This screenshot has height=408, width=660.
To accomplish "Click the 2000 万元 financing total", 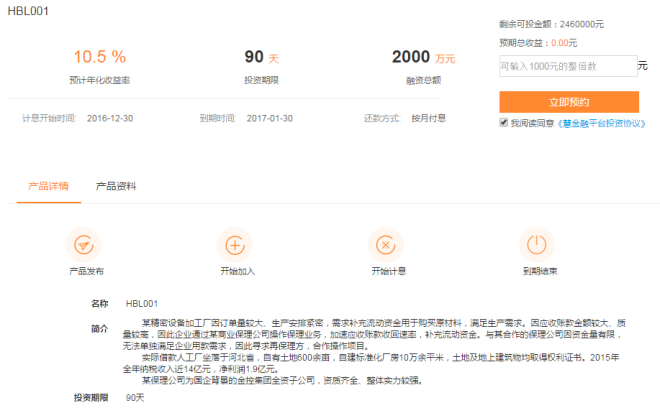I will (423, 56).
